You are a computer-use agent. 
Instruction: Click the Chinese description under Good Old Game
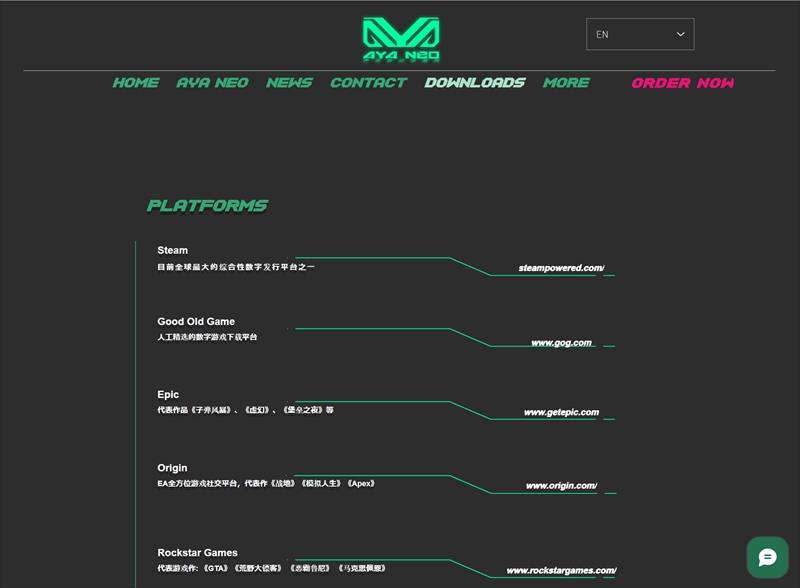pyautogui.click(x=207, y=337)
